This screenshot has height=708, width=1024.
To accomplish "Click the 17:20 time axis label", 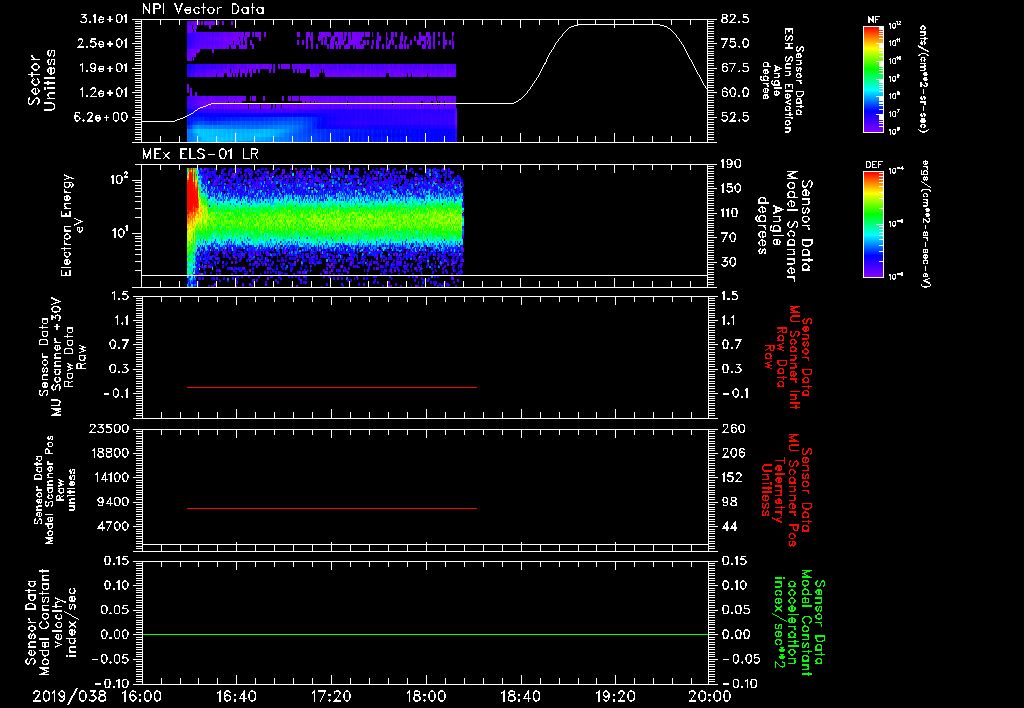I will click(x=331, y=696).
